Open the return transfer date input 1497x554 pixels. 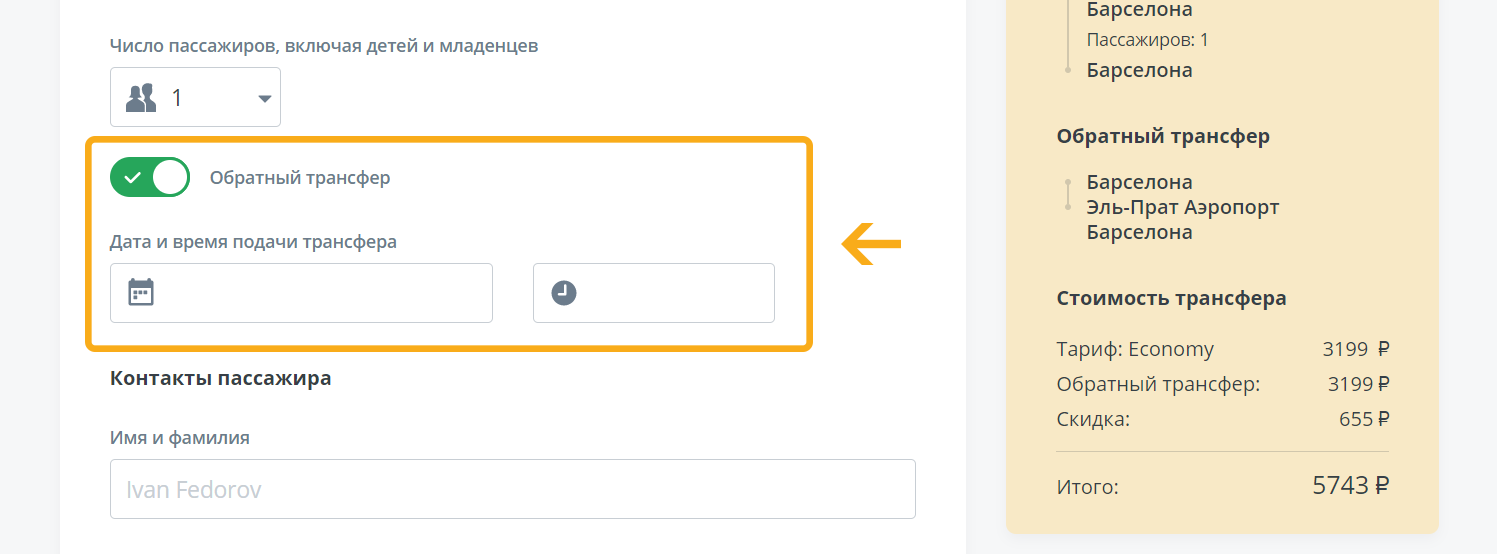301,293
